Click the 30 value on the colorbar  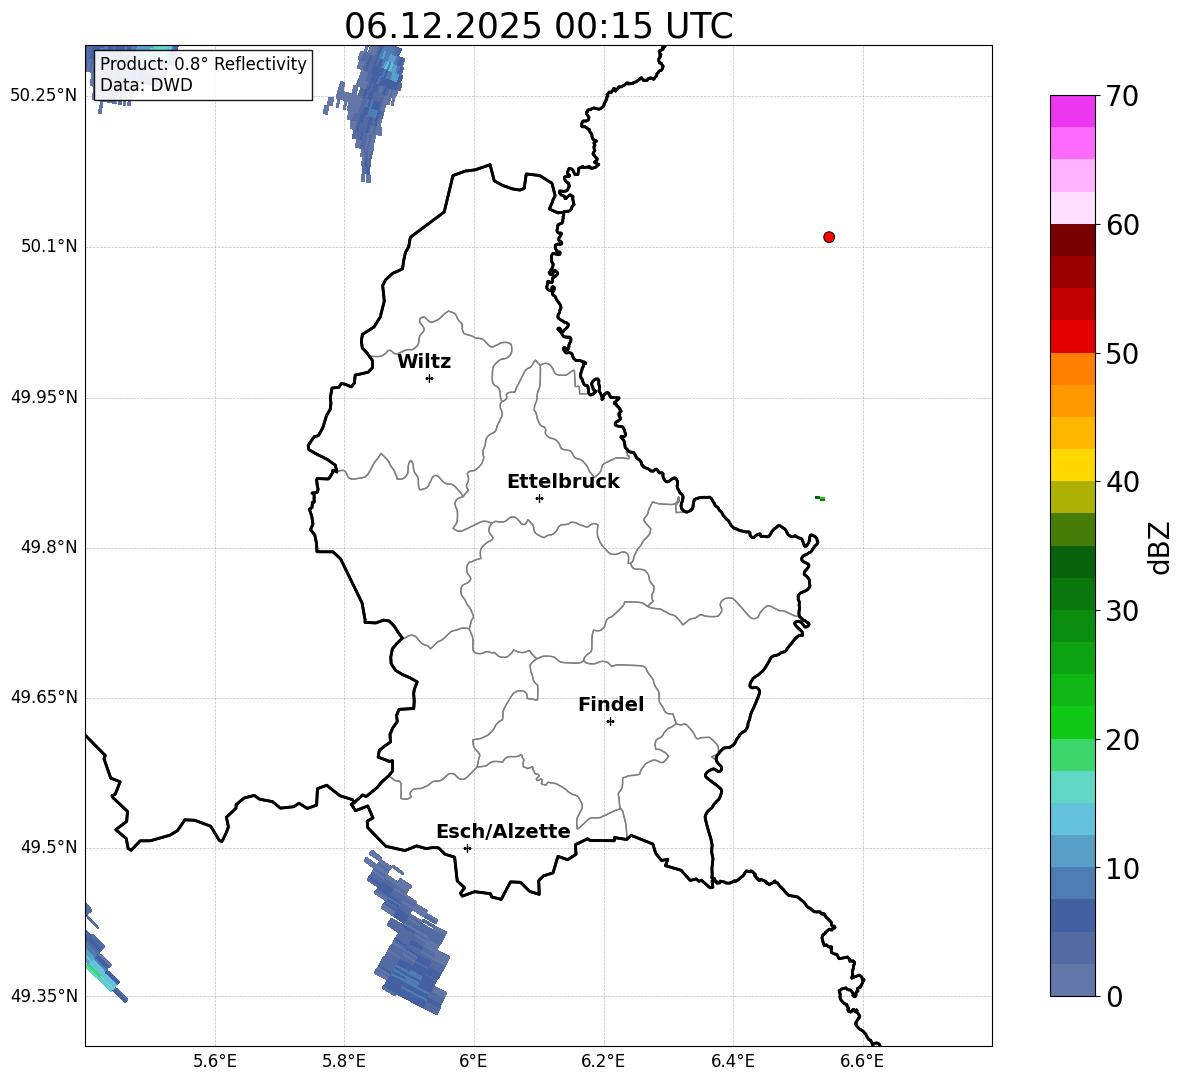(x=1122, y=611)
